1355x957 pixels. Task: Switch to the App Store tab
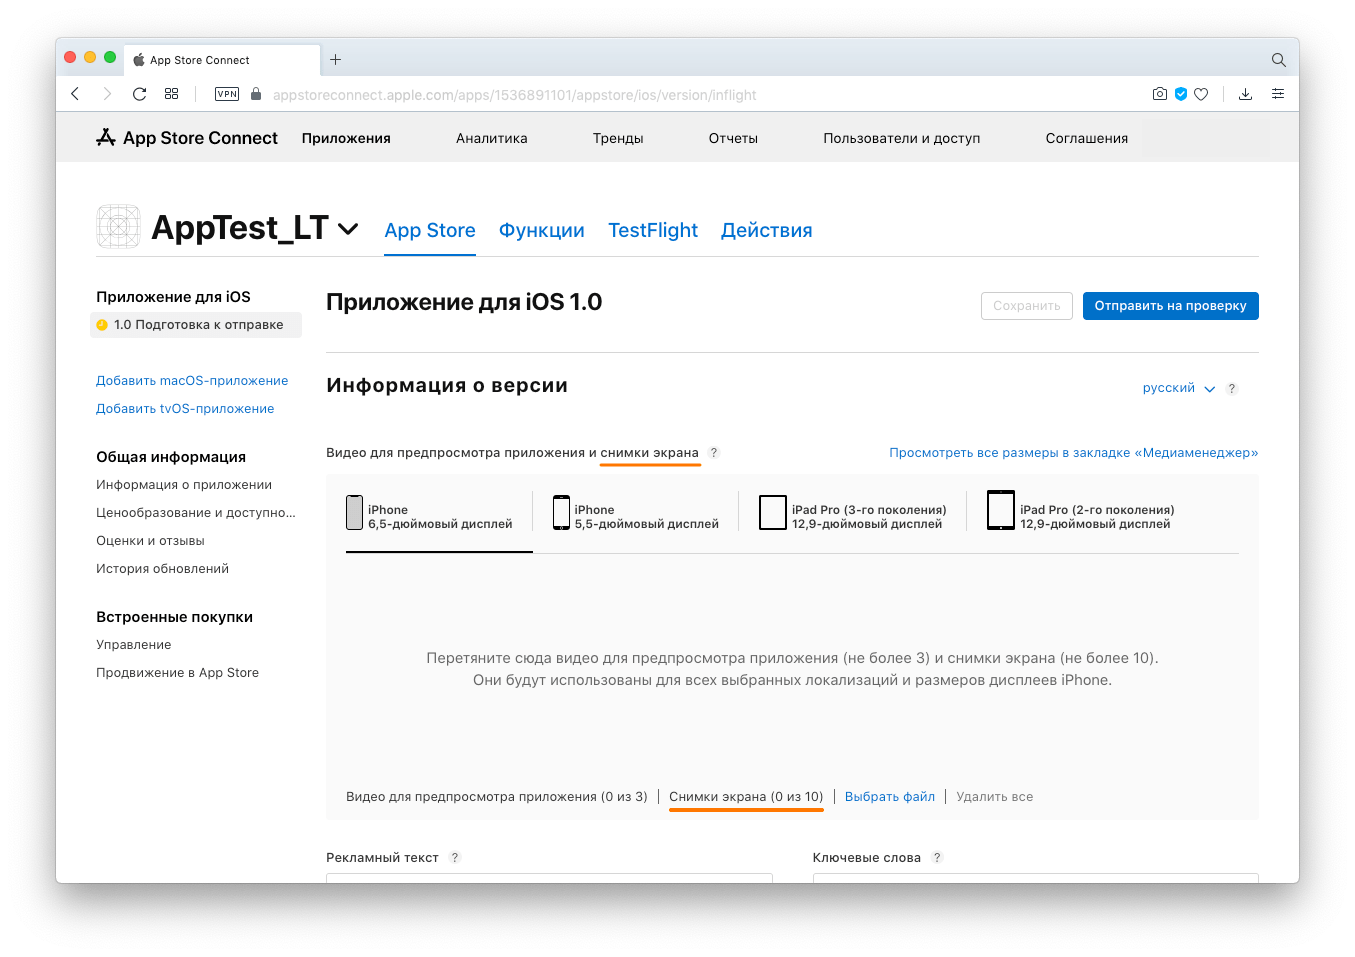tap(430, 230)
